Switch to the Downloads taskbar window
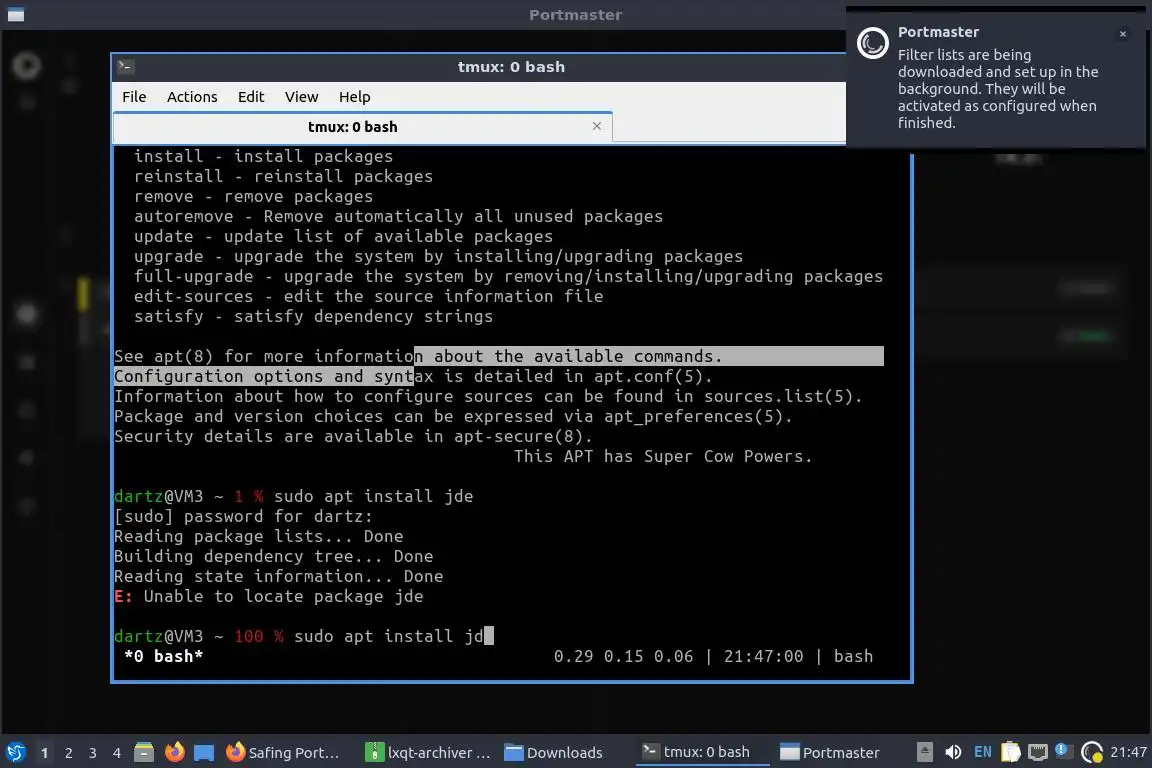 (x=555, y=752)
